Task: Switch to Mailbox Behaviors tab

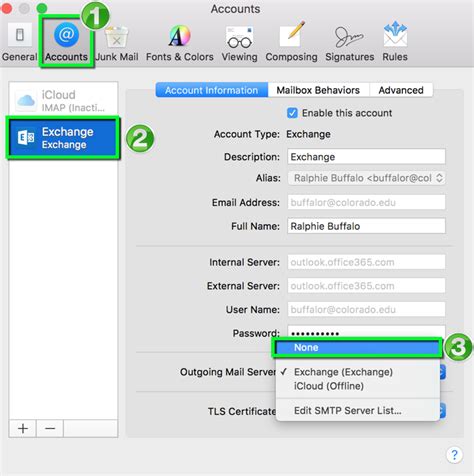Action: pyautogui.click(x=318, y=90)
